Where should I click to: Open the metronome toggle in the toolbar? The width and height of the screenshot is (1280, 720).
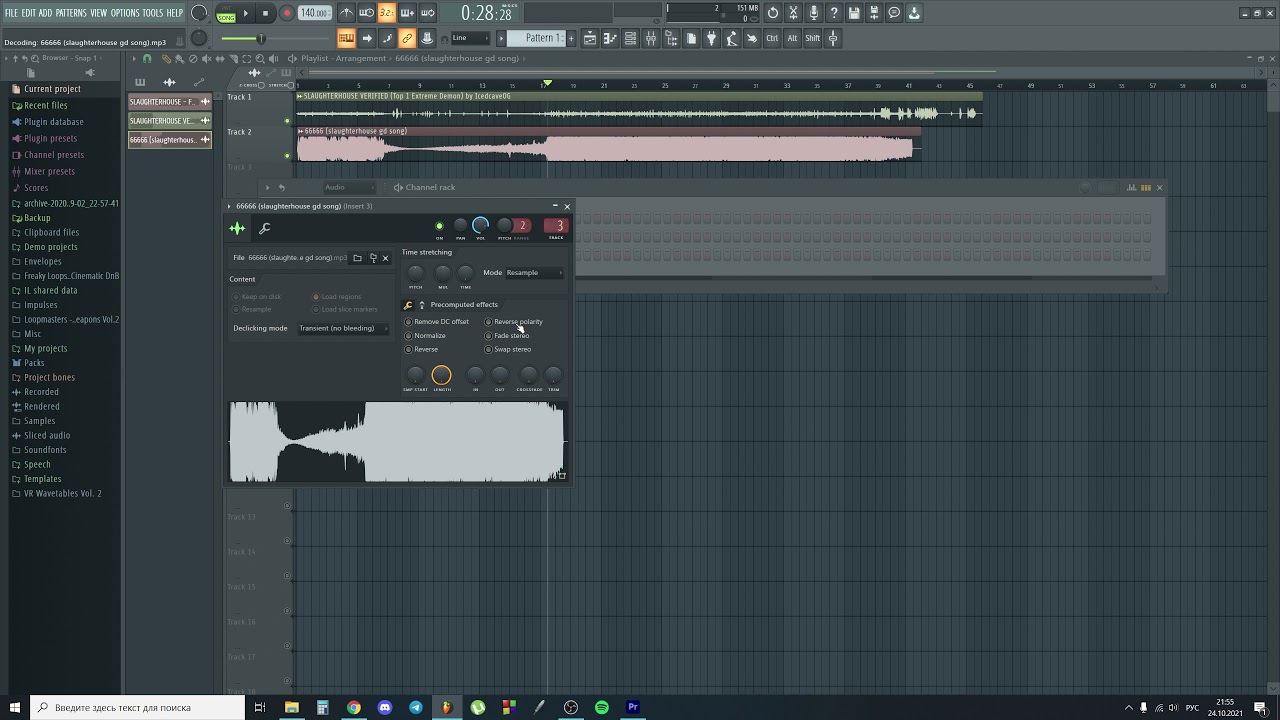click(346, 13)
